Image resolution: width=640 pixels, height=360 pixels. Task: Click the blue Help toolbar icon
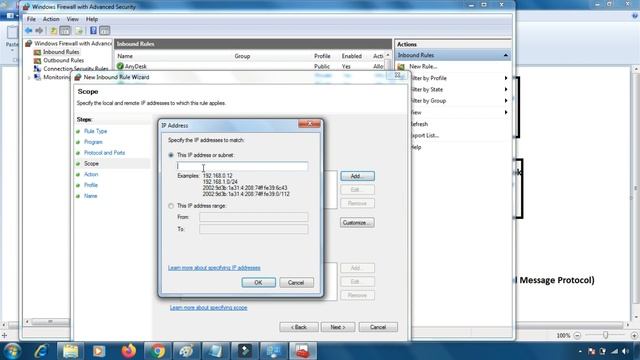93,31
